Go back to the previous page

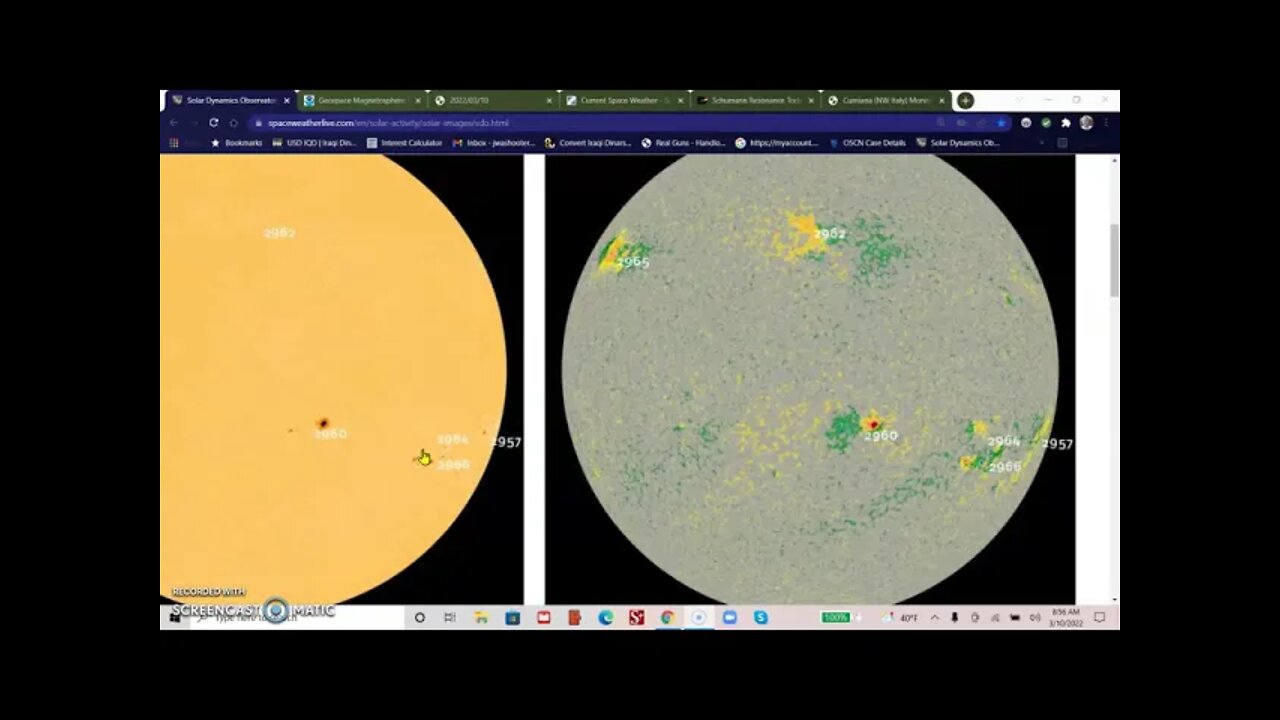[173, 123]
